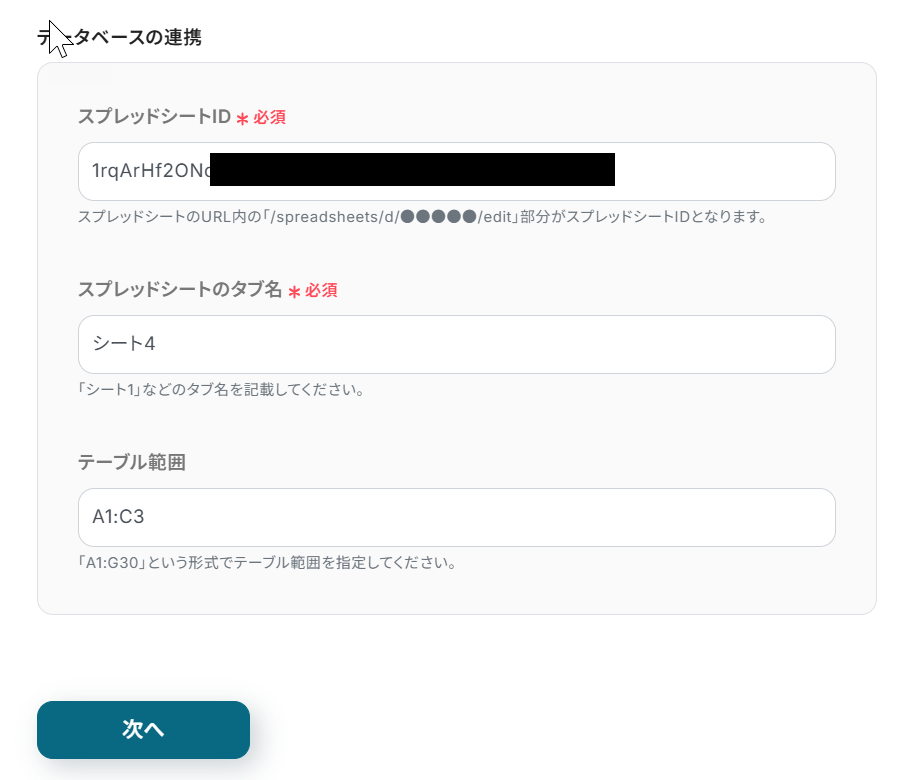Click the スプレッドシートID input field
903x780 pixels.
click(720, 171)
